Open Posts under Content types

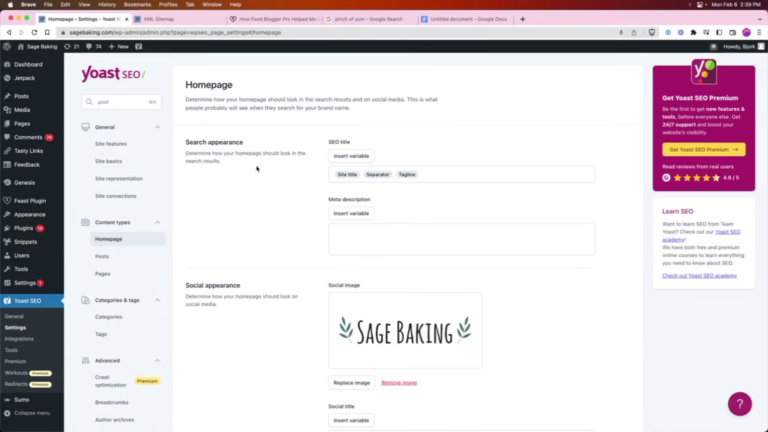pos(102,257)
